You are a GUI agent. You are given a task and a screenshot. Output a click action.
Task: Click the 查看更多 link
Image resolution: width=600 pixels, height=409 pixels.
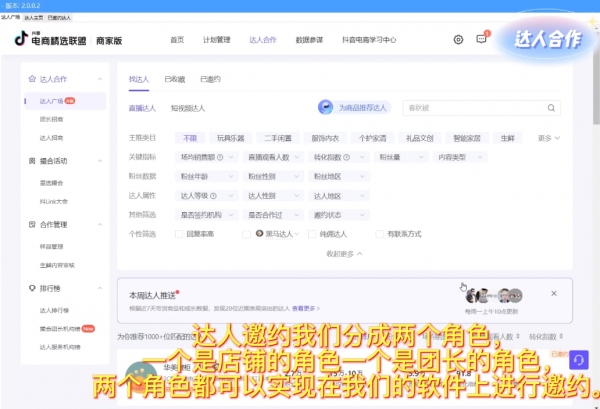pos(306,308)
